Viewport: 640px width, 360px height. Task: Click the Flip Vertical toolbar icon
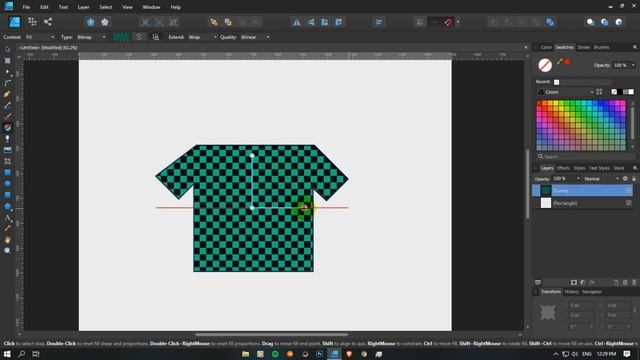pyautogui.click(x=311, y=22)
